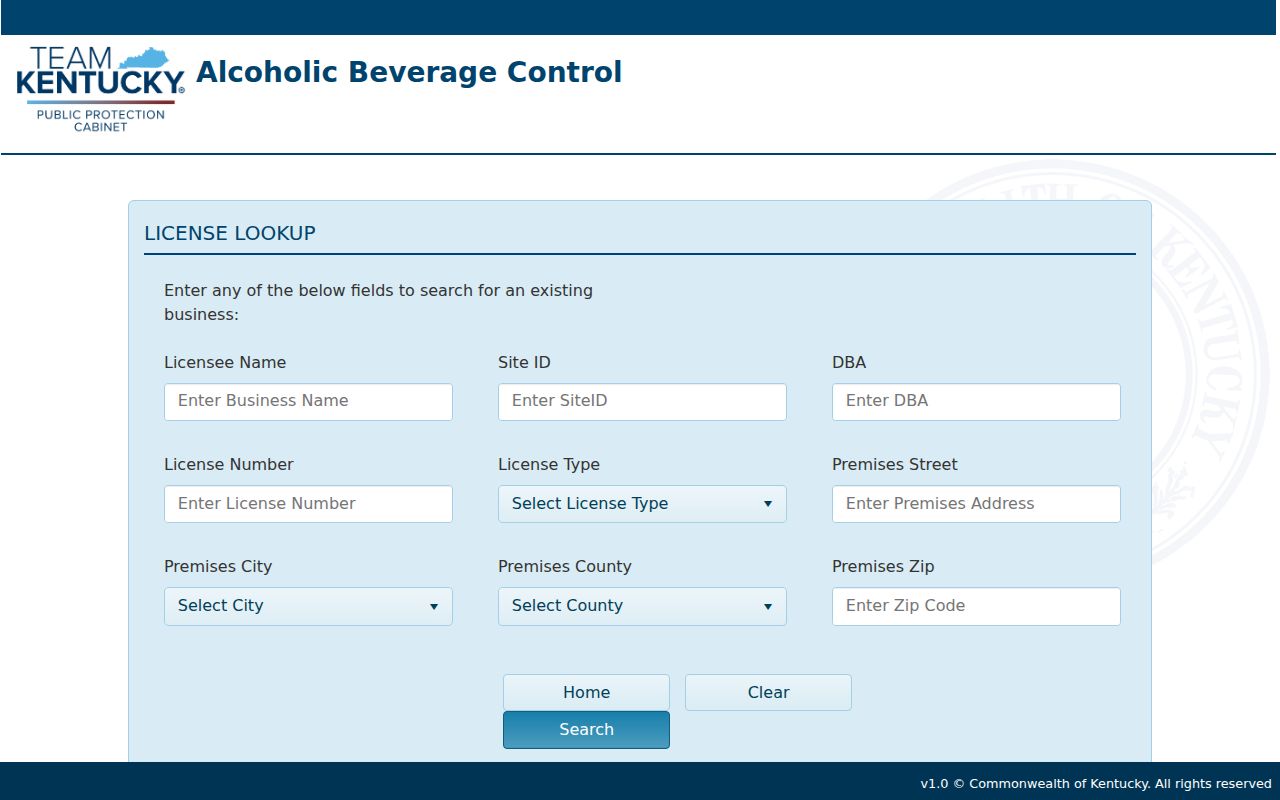
Task: Click the Clear button
Action: (x=768, y=692)
